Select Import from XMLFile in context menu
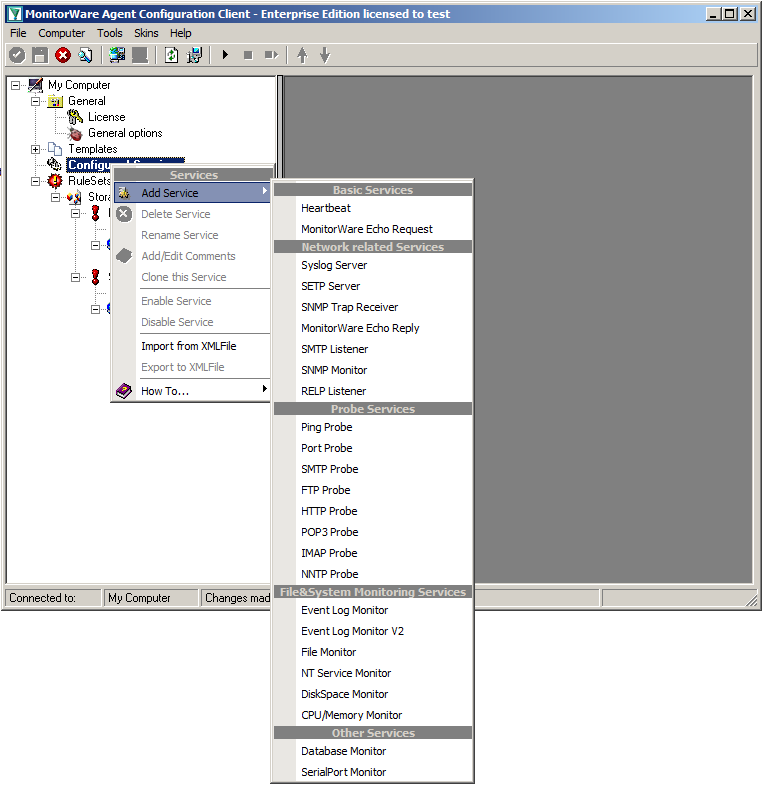Viewport: 763px width, 785px height. [x=188, y=346]
